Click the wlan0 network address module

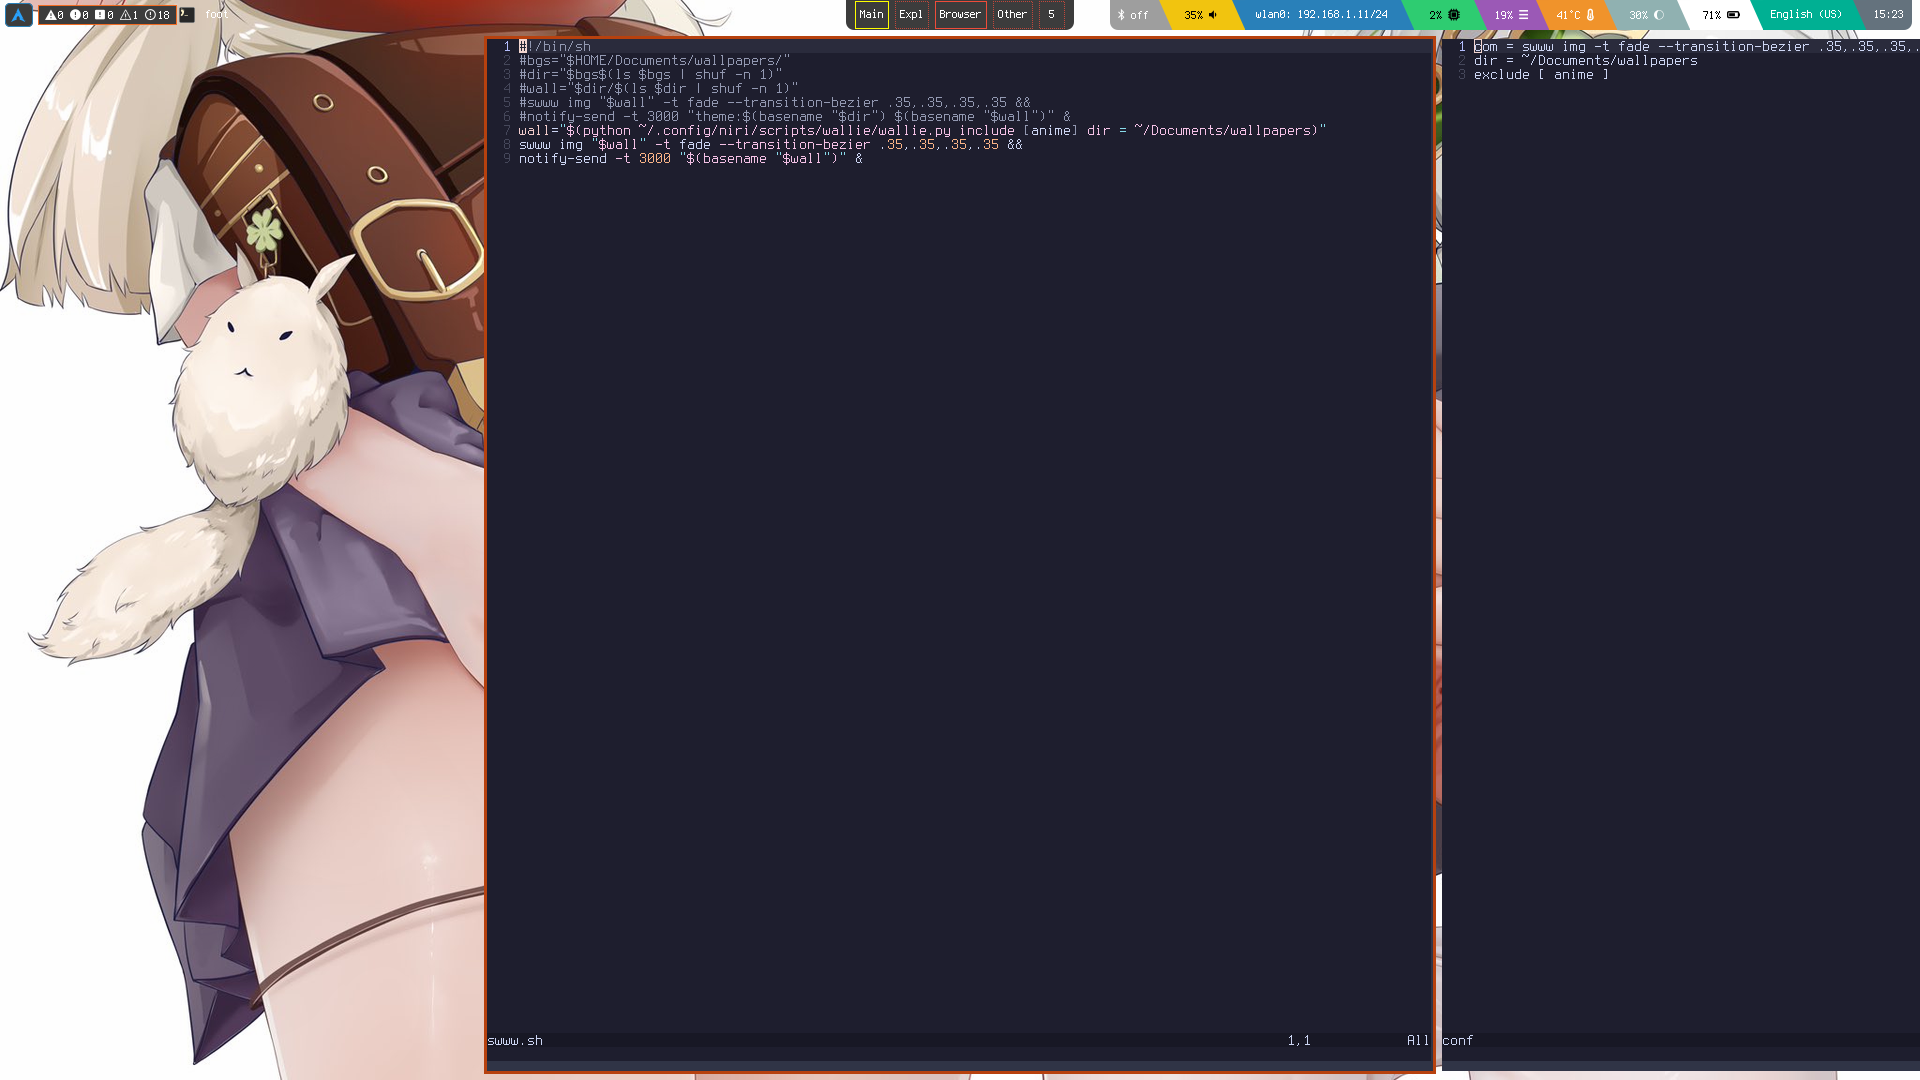1321,15
